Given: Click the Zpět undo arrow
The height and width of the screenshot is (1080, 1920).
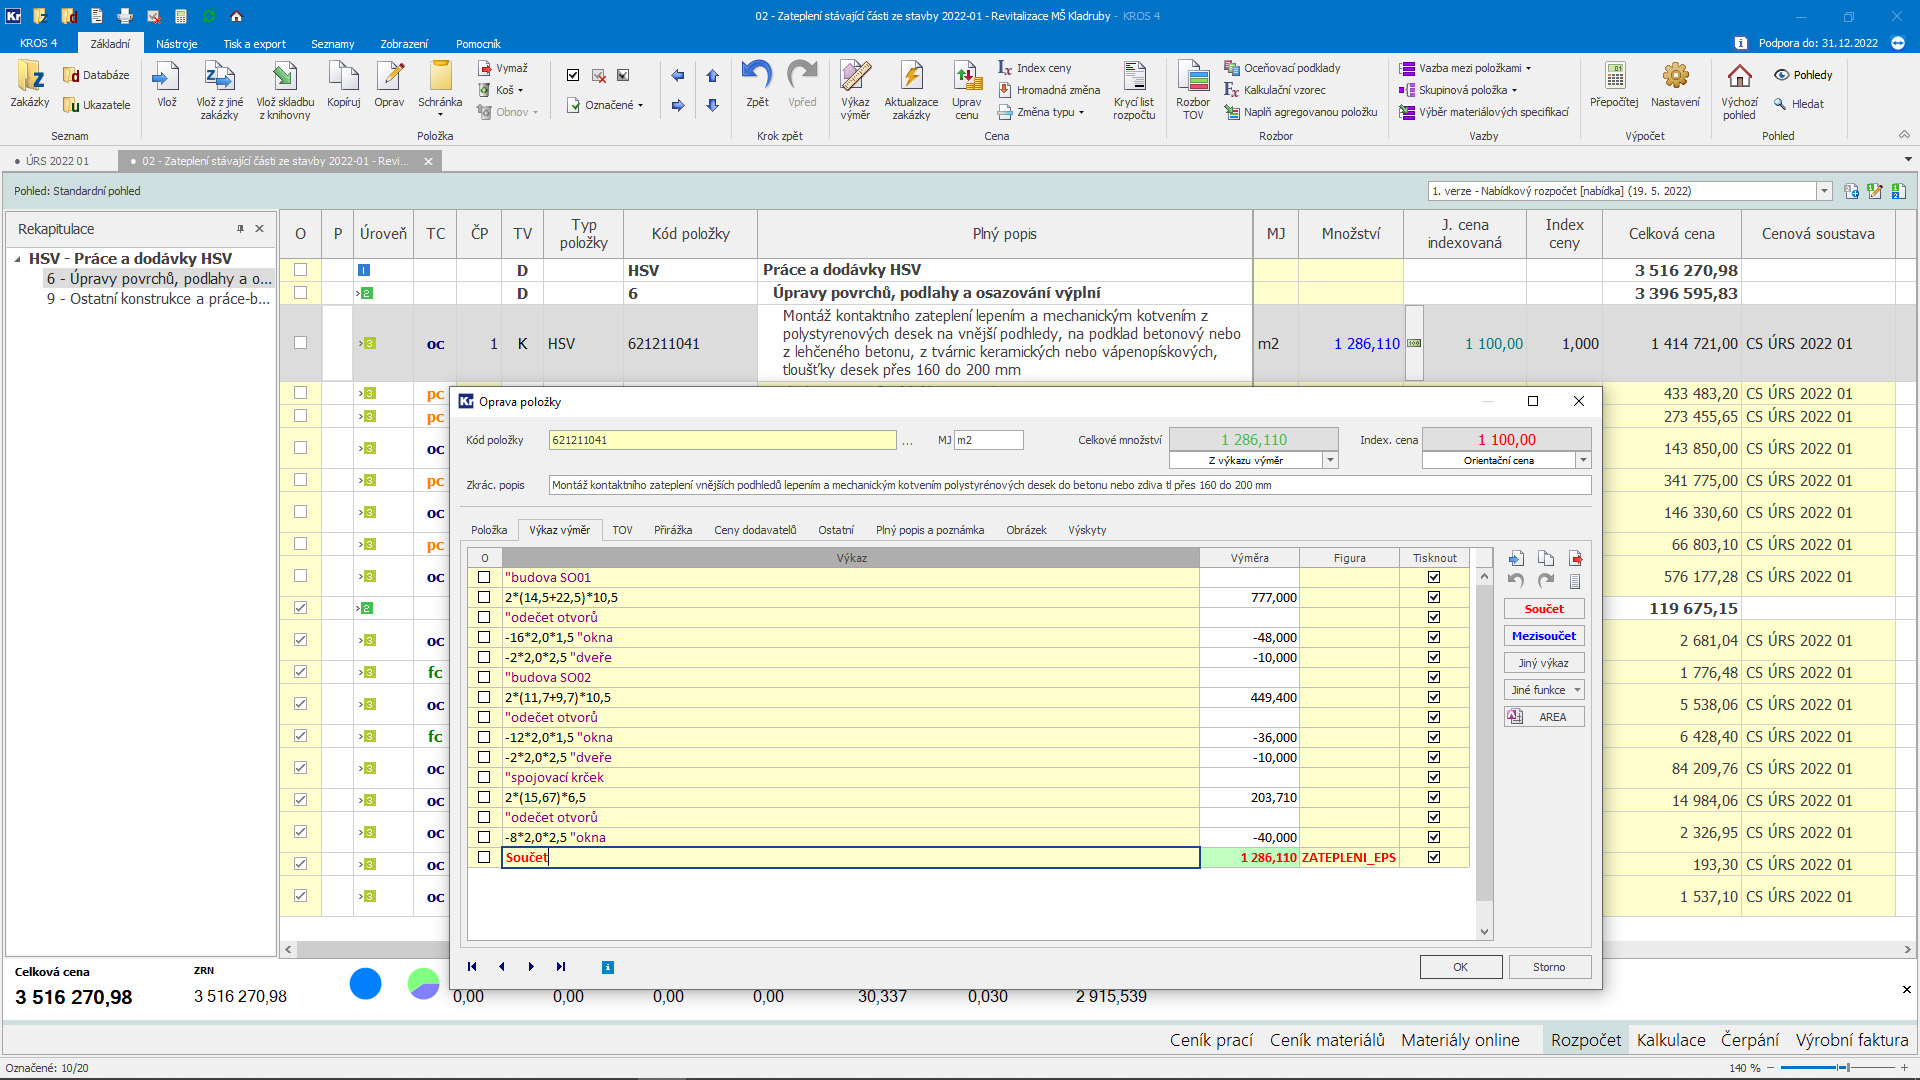Looking at the screenshot, I should (757, 77).
